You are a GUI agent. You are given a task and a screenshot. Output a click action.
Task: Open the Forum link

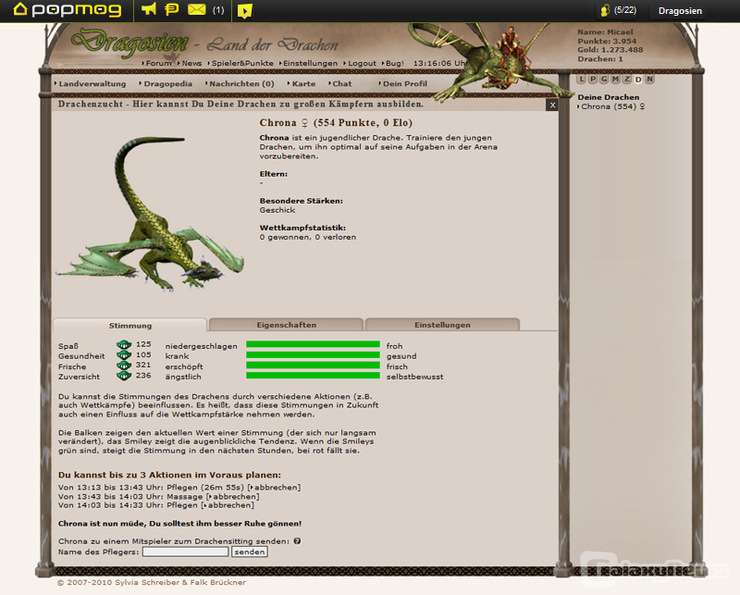click(x=158, y=63)
